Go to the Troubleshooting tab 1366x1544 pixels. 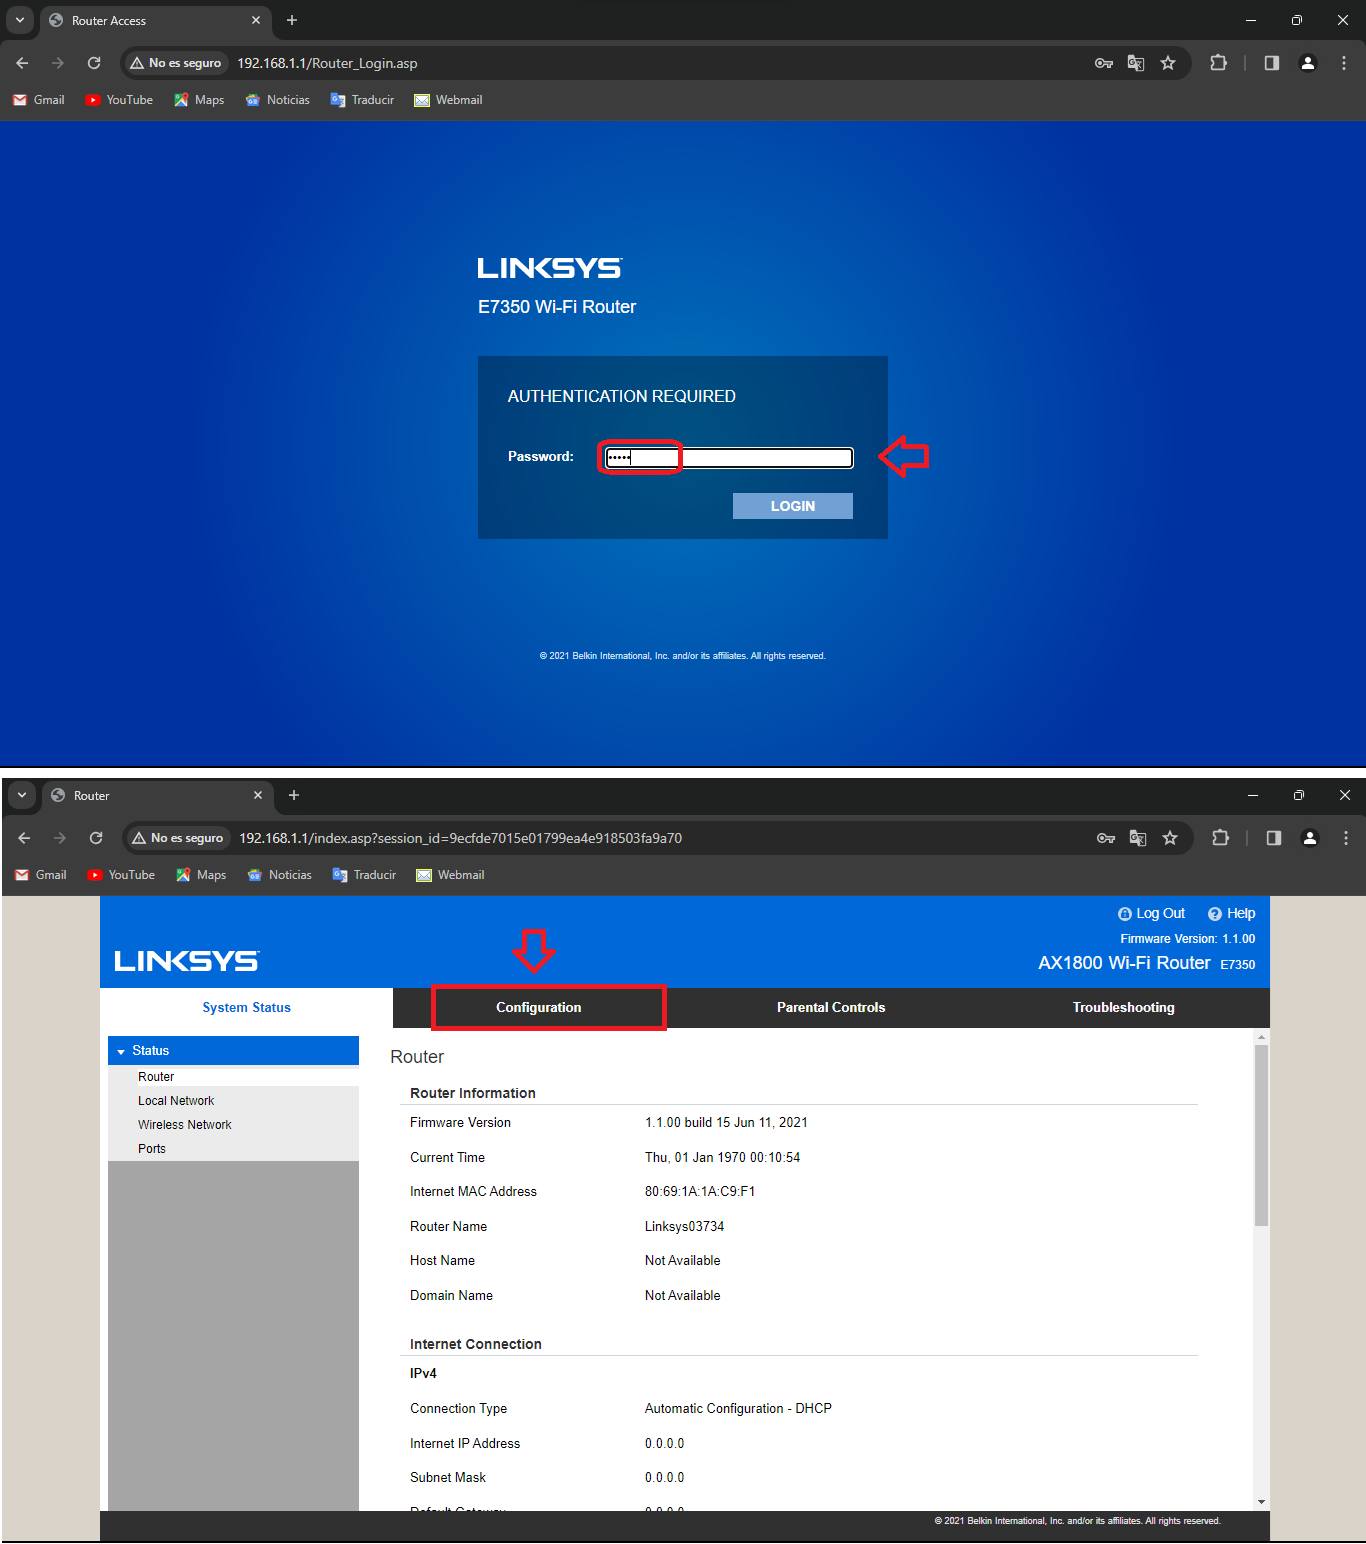tap(1123, 1007)
